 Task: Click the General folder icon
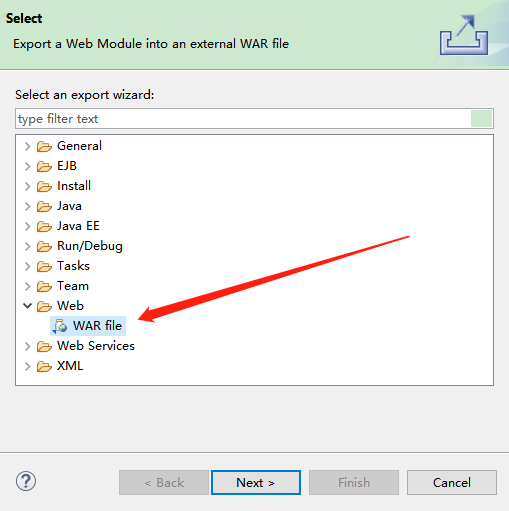coord(44,146)
